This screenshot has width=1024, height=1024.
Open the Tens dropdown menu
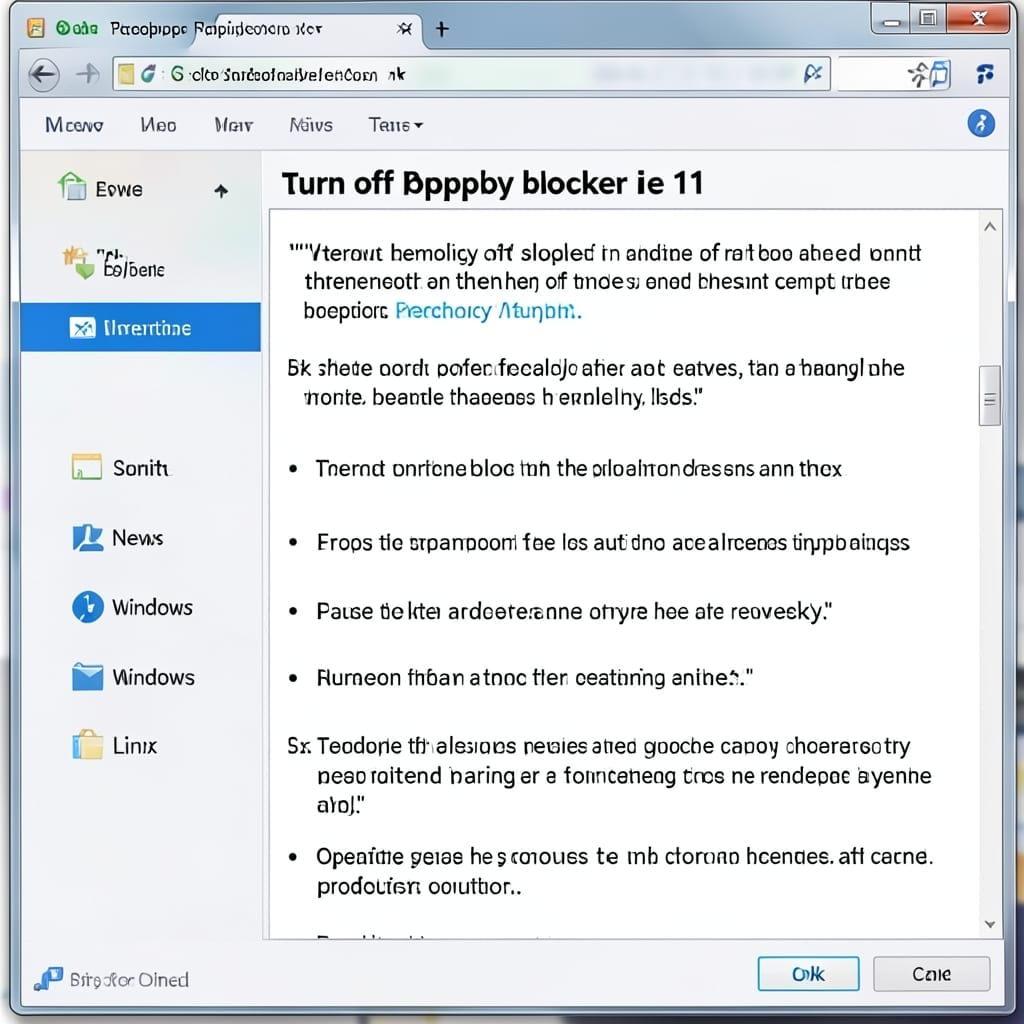395,125
